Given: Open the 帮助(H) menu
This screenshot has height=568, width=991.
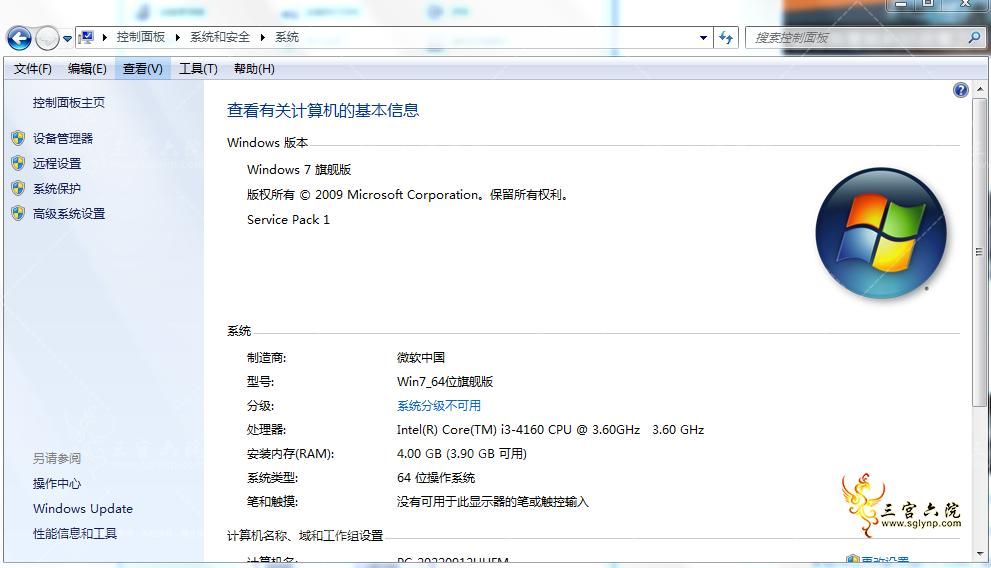Looking at the screenshot, I should point(254,69).
